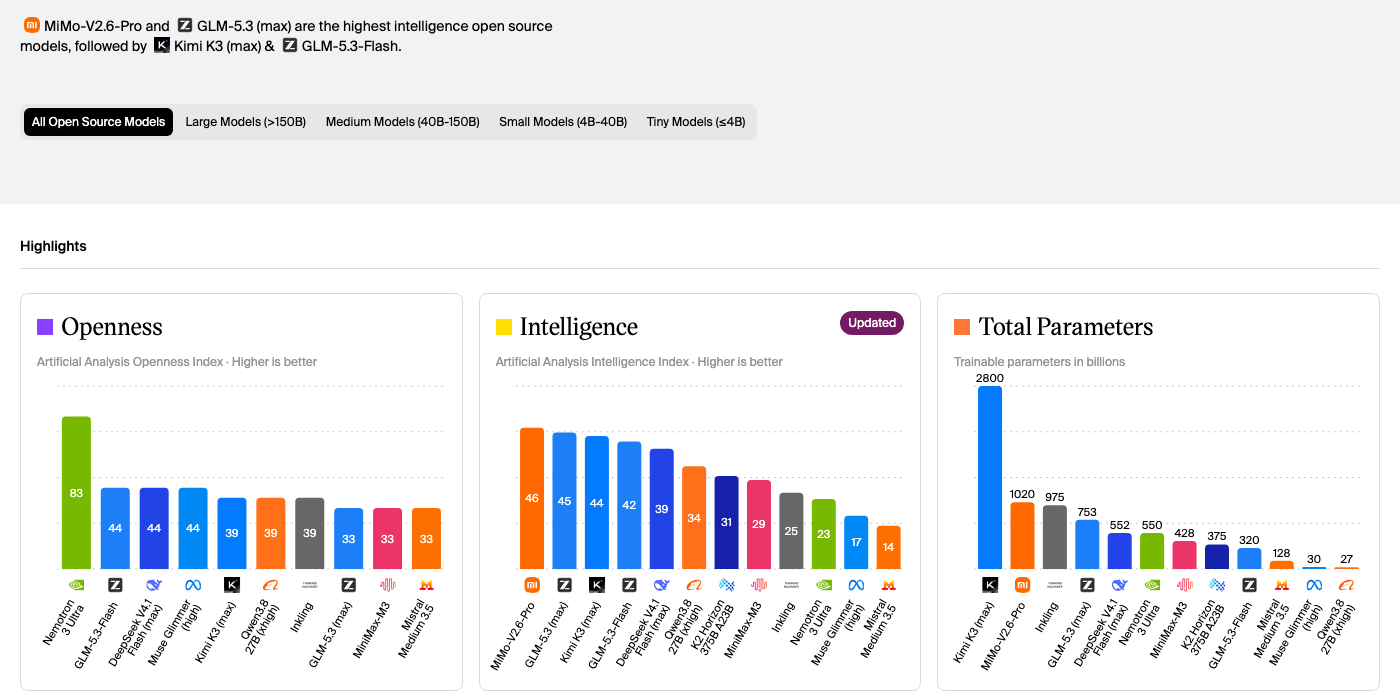The width and height of the screenshot is (1400, 700).
Task: Click the GLM-5.3 (max) logo in headline
Action: point(185,25)
